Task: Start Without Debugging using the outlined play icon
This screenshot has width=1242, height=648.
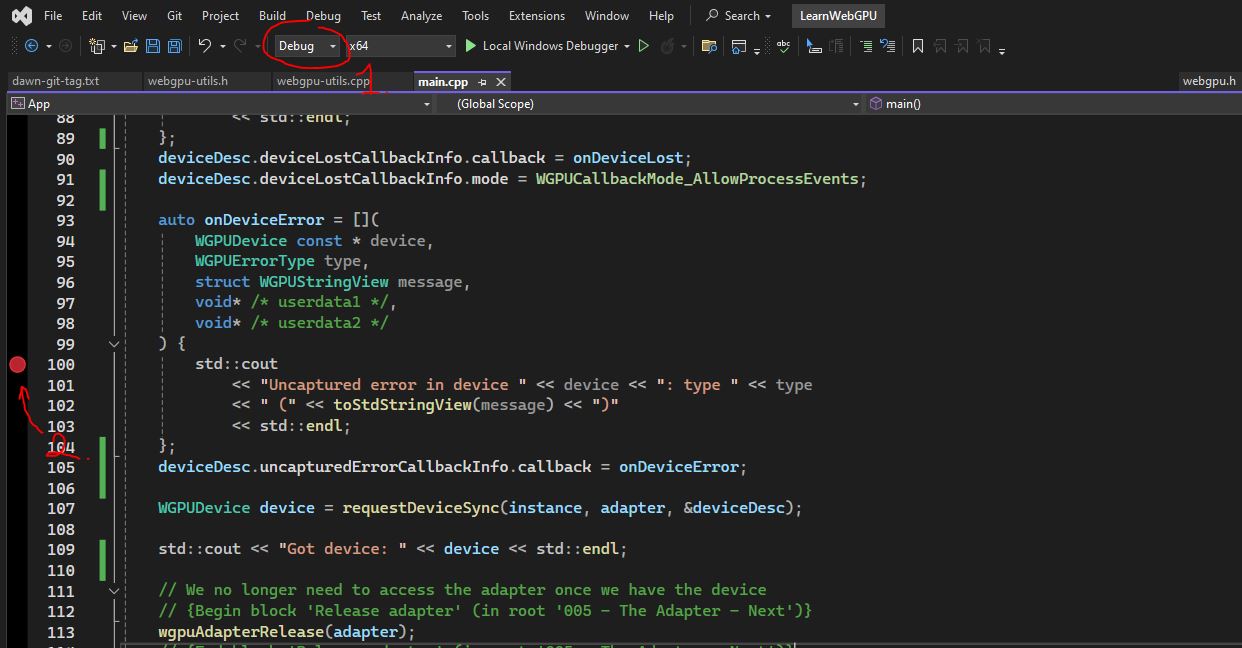Action: pyautogui.click(x=644, y=46)
